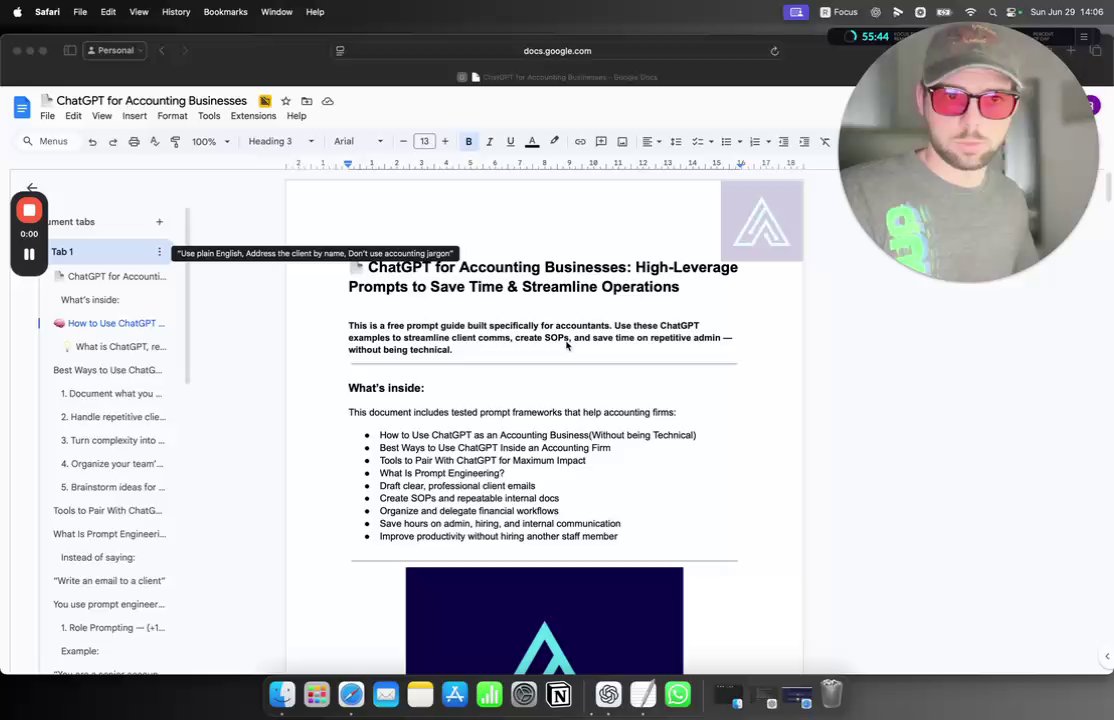This screenshot has width=1114, height=720.
Task: Open Finder from the Dock
Action: click(282, 694)
